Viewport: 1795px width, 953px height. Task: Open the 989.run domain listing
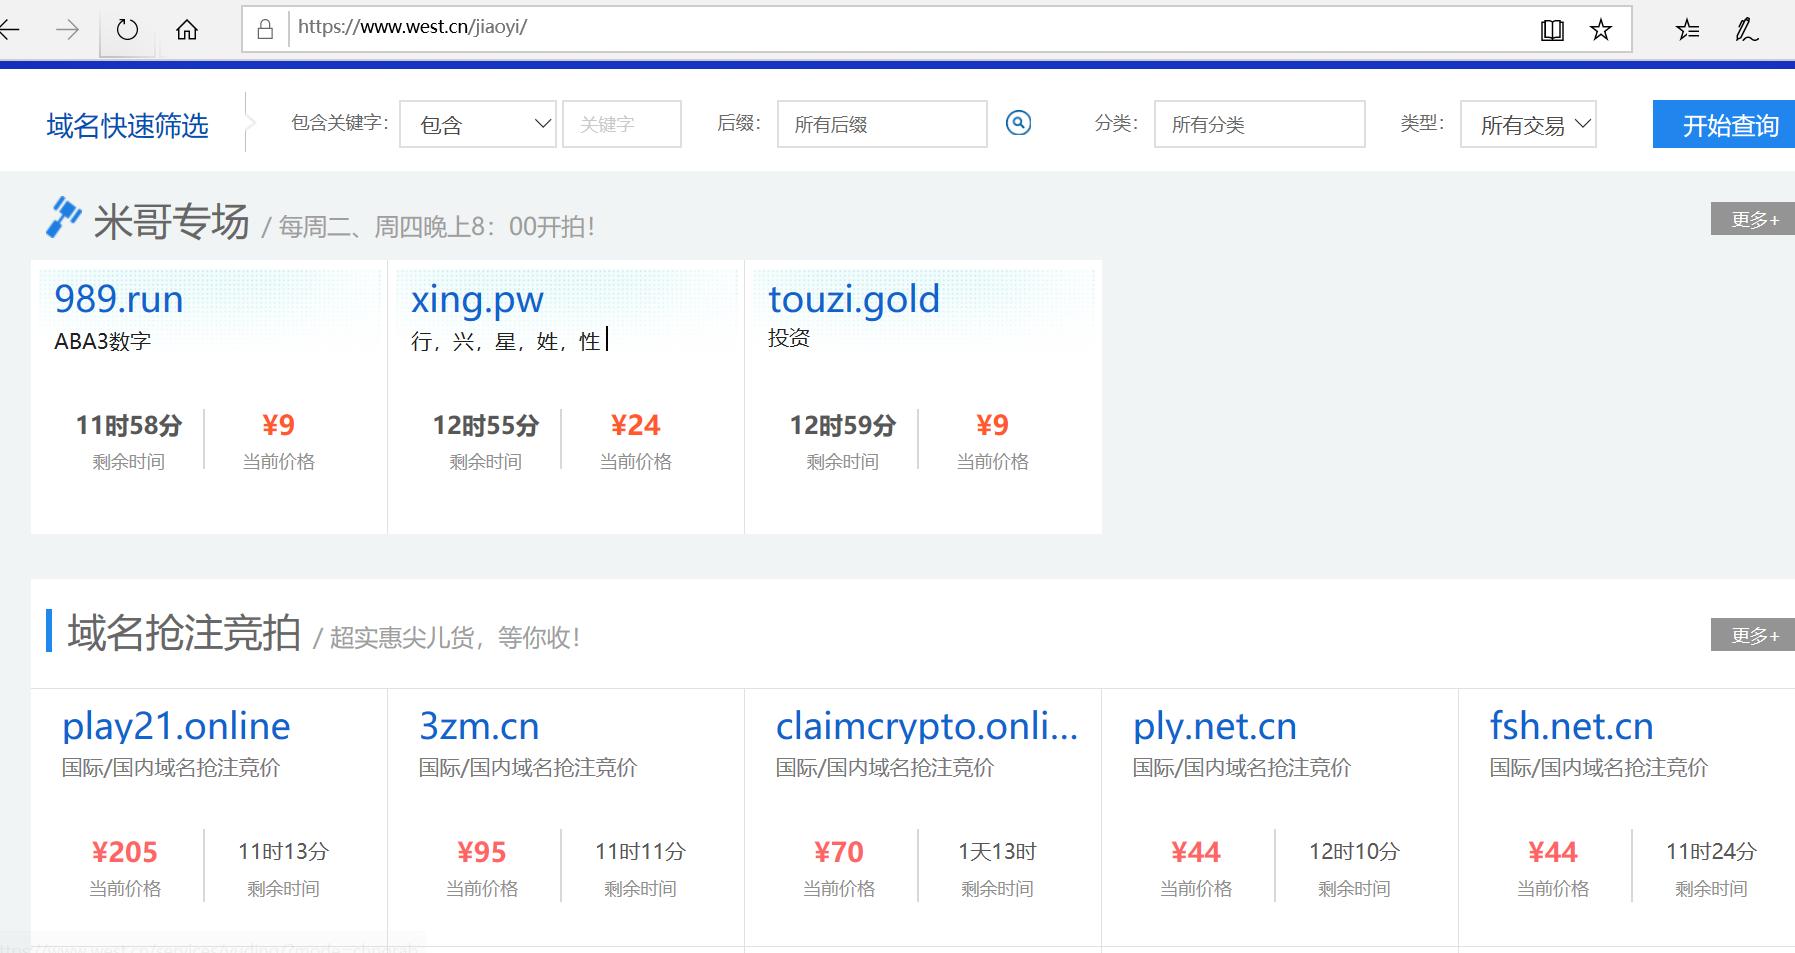point(118,299)
